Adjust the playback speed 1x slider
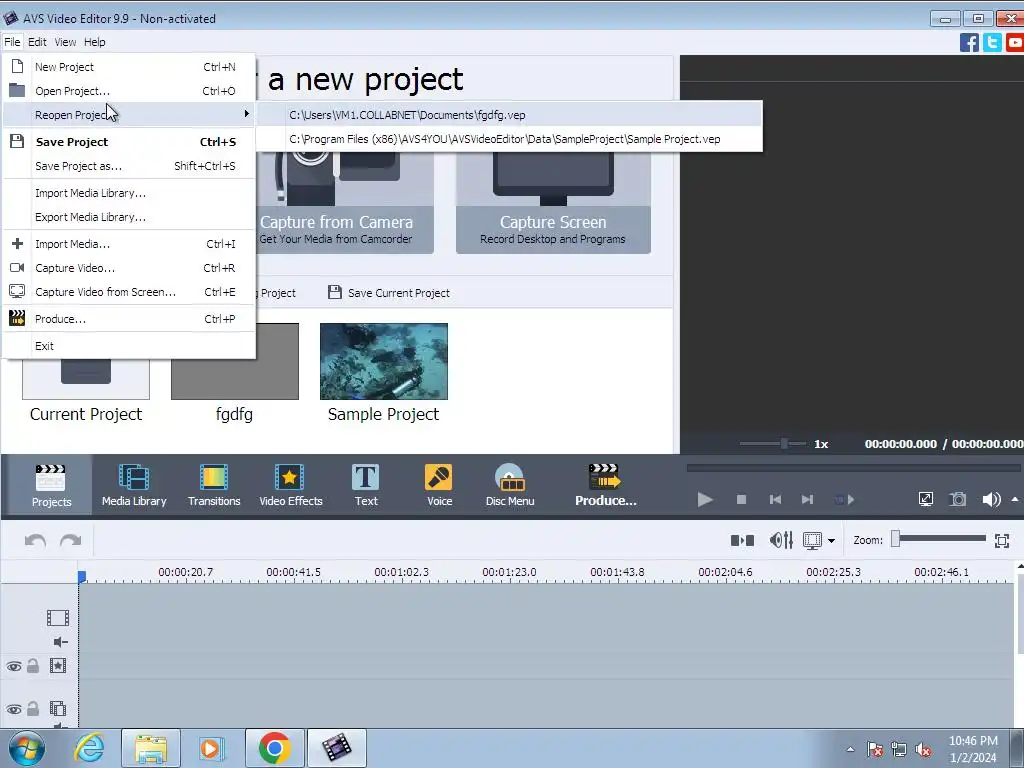Viewport: 1024px width, 768px height. tap(773, 444)
